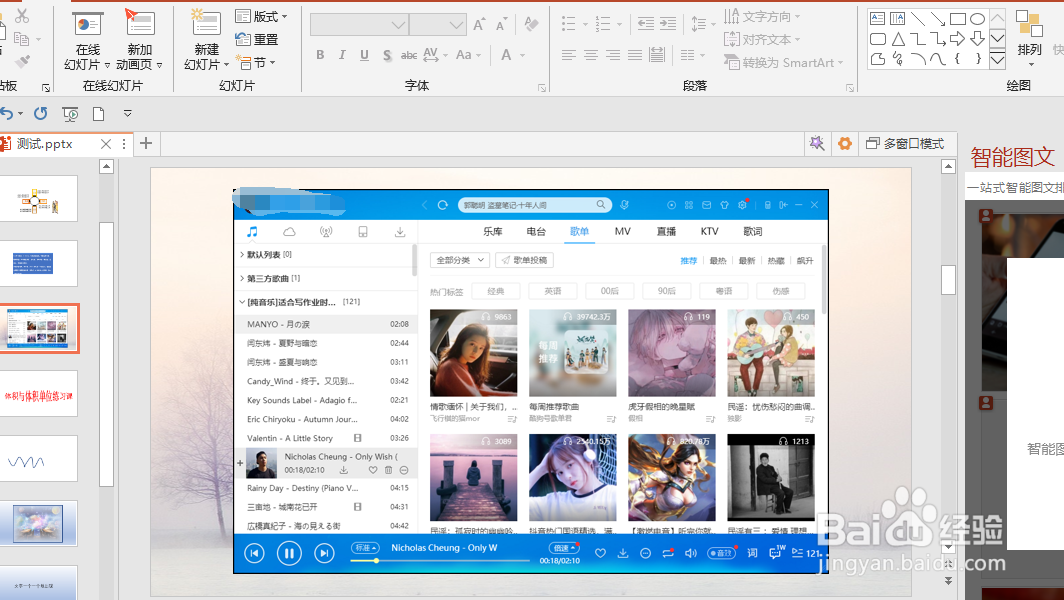The image size is (1064, 600).
Task: Click the increase indent icon
Action: coord(668,24)
